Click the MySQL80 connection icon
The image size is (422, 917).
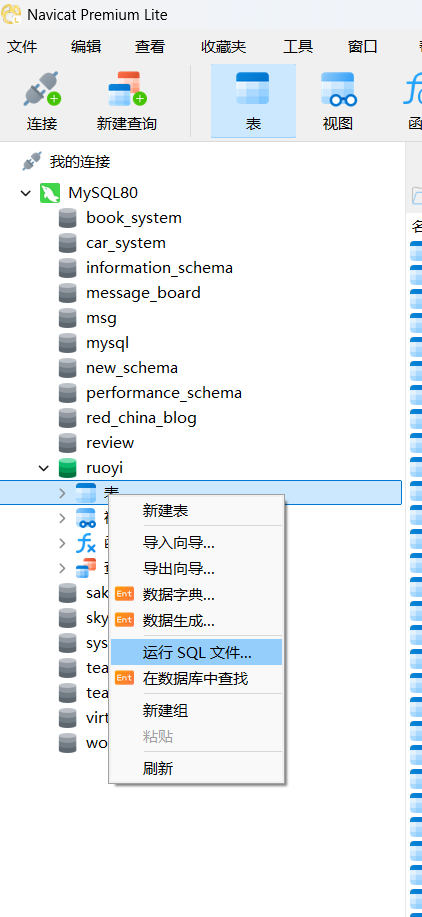pyautogui.click(x=50, y=192)
